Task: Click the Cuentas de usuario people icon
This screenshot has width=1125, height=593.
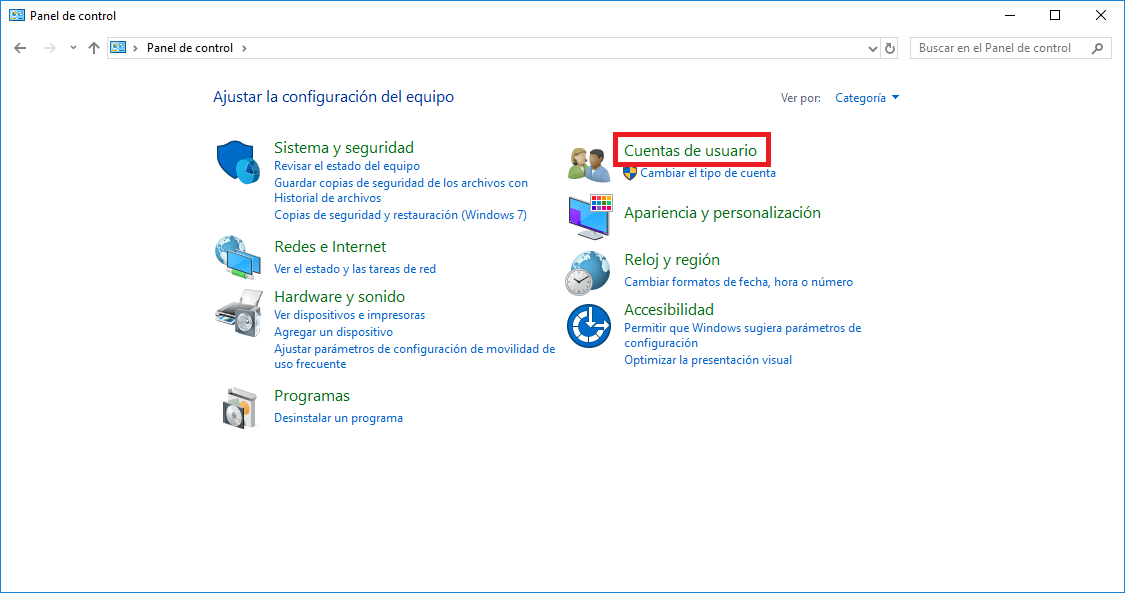Action: 589,165
